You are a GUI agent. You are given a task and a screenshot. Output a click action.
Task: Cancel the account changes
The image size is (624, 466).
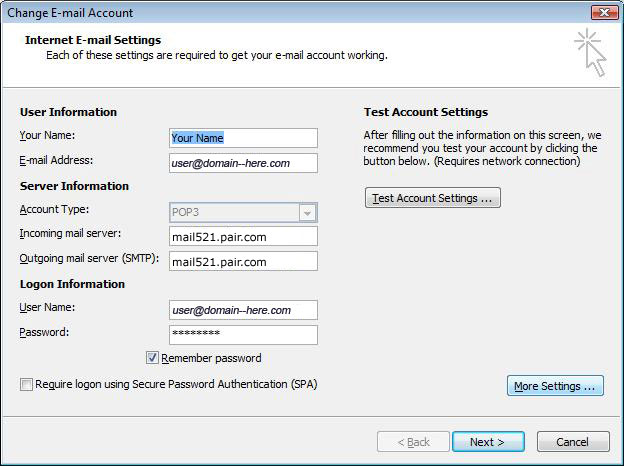(x=573, y=442)
